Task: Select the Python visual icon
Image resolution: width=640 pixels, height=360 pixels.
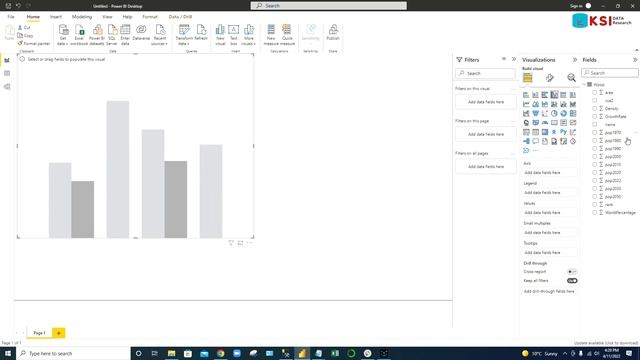Action: 564,132
